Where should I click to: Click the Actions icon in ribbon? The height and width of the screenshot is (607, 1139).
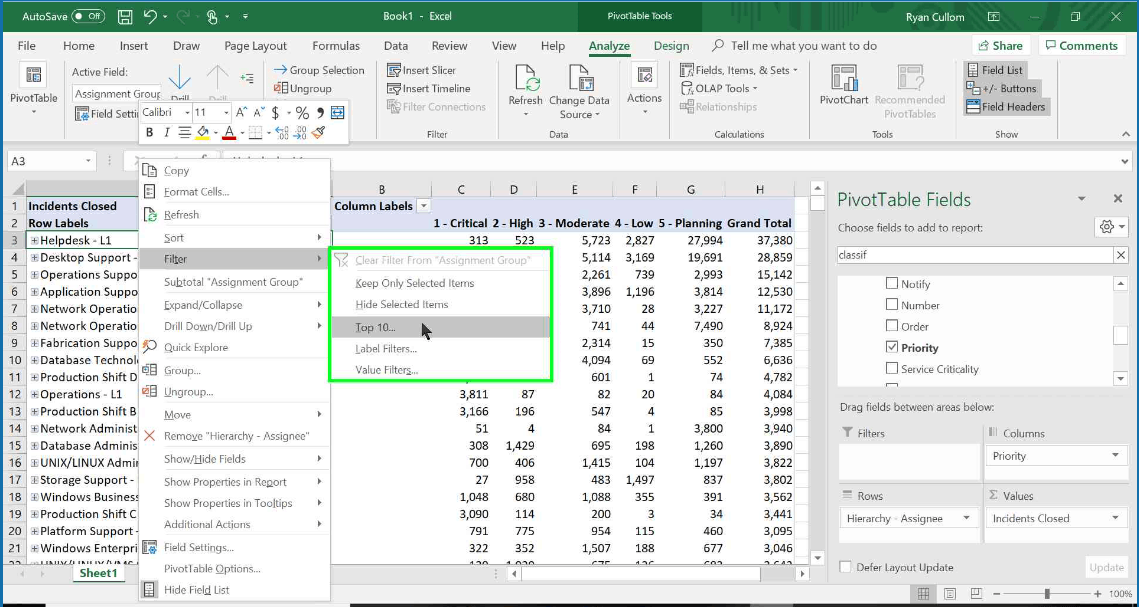(x=644, y=76)
